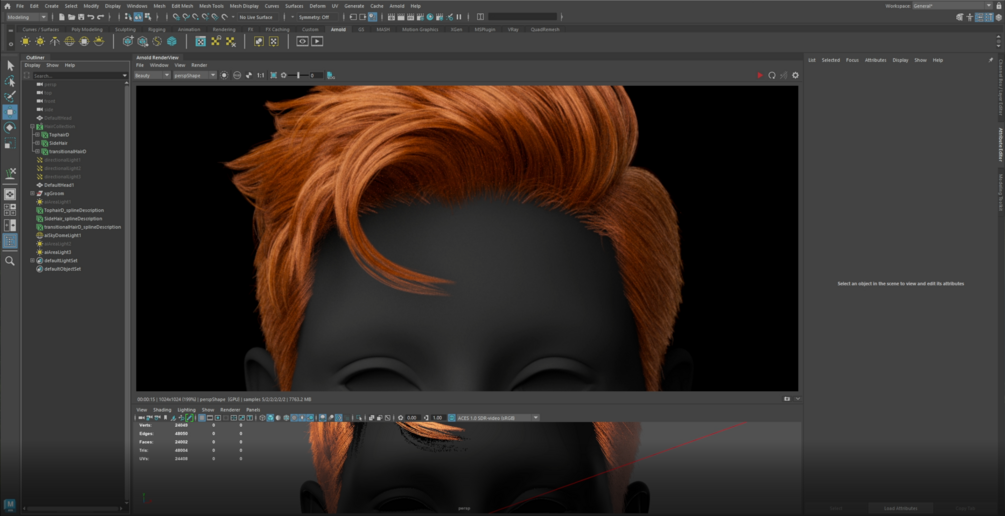The height and width of the screenshot is (516, 1005).
Task: Click the blue cube Arnold volume shelf icon
Action: [x=172, y=41]
